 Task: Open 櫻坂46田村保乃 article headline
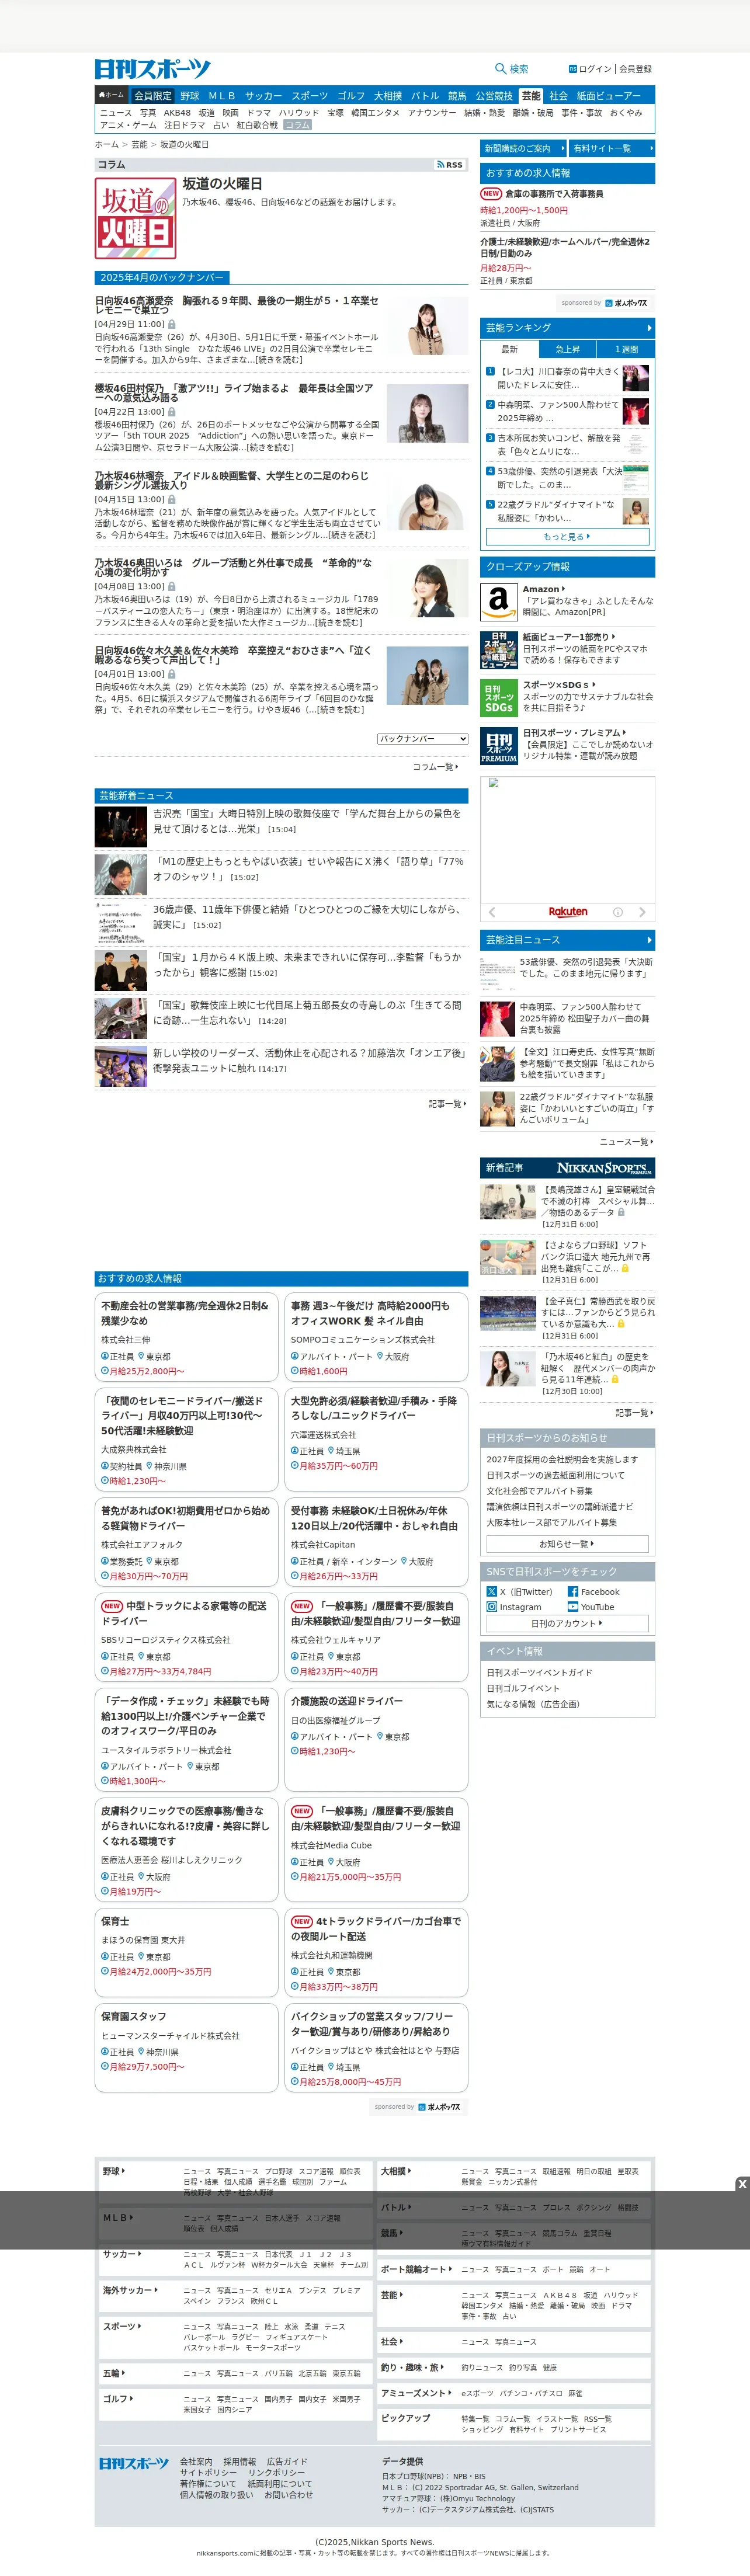(x=234, y=393)
